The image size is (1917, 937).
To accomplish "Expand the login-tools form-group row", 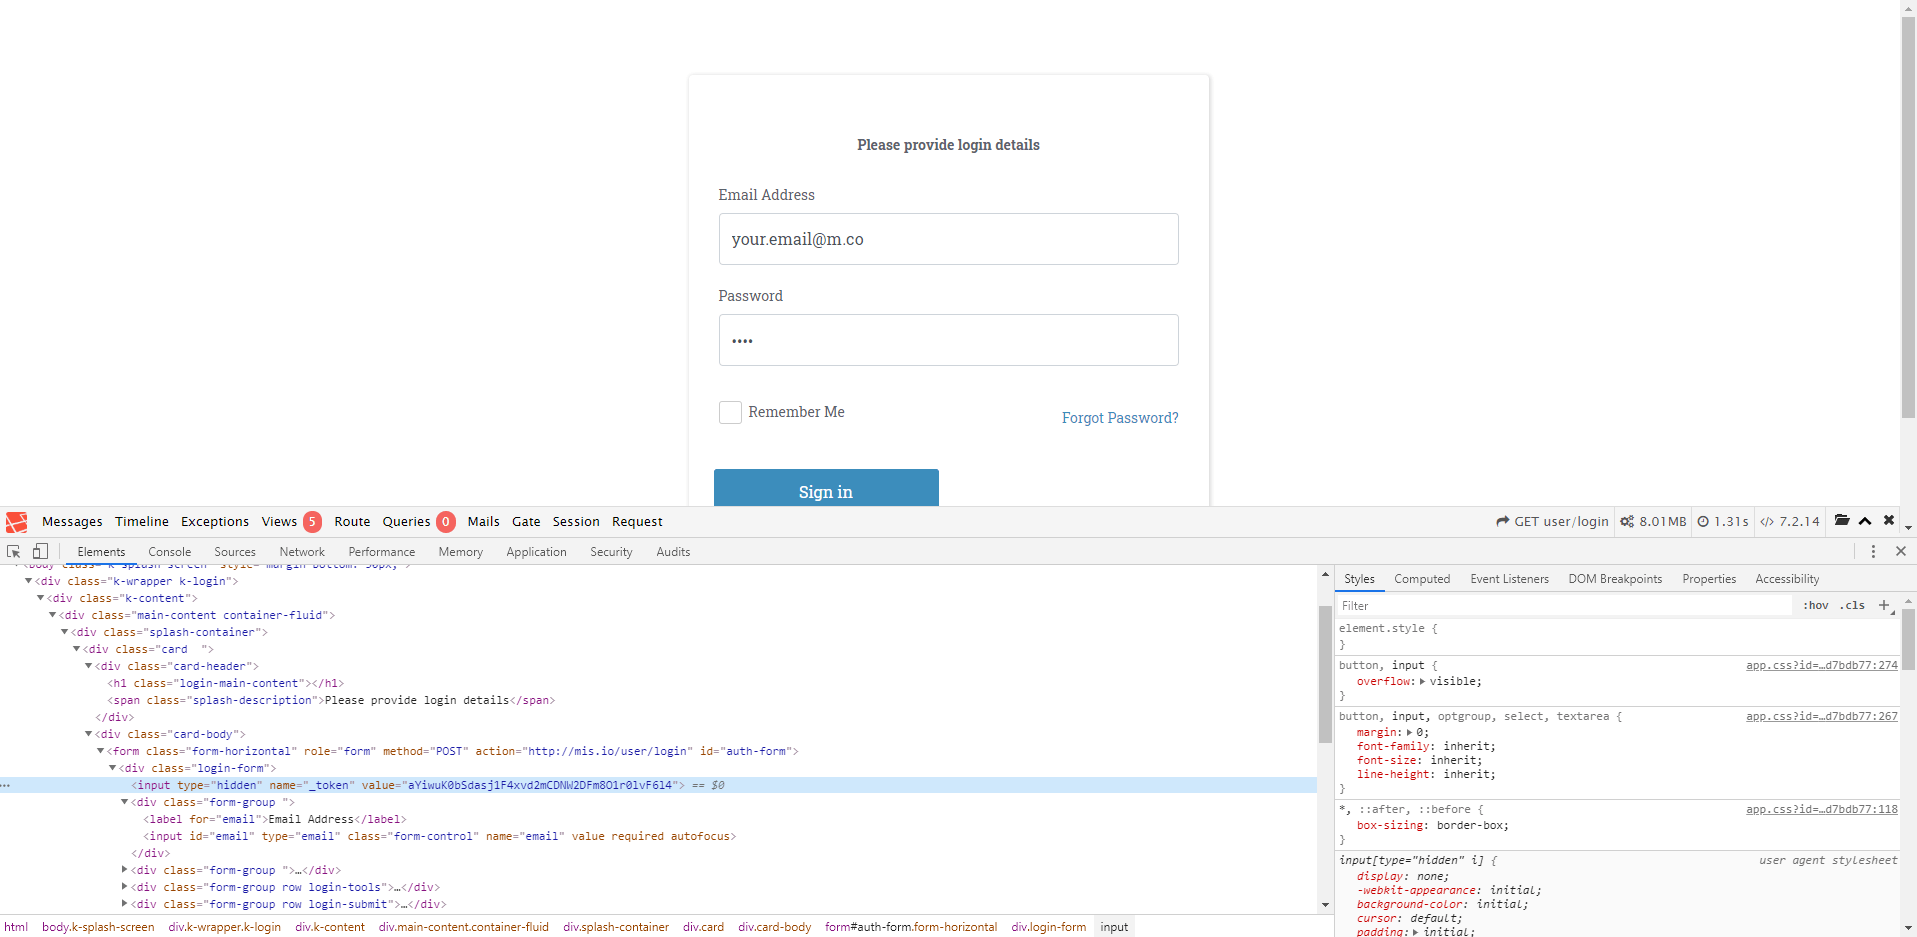I will (125, 887).
